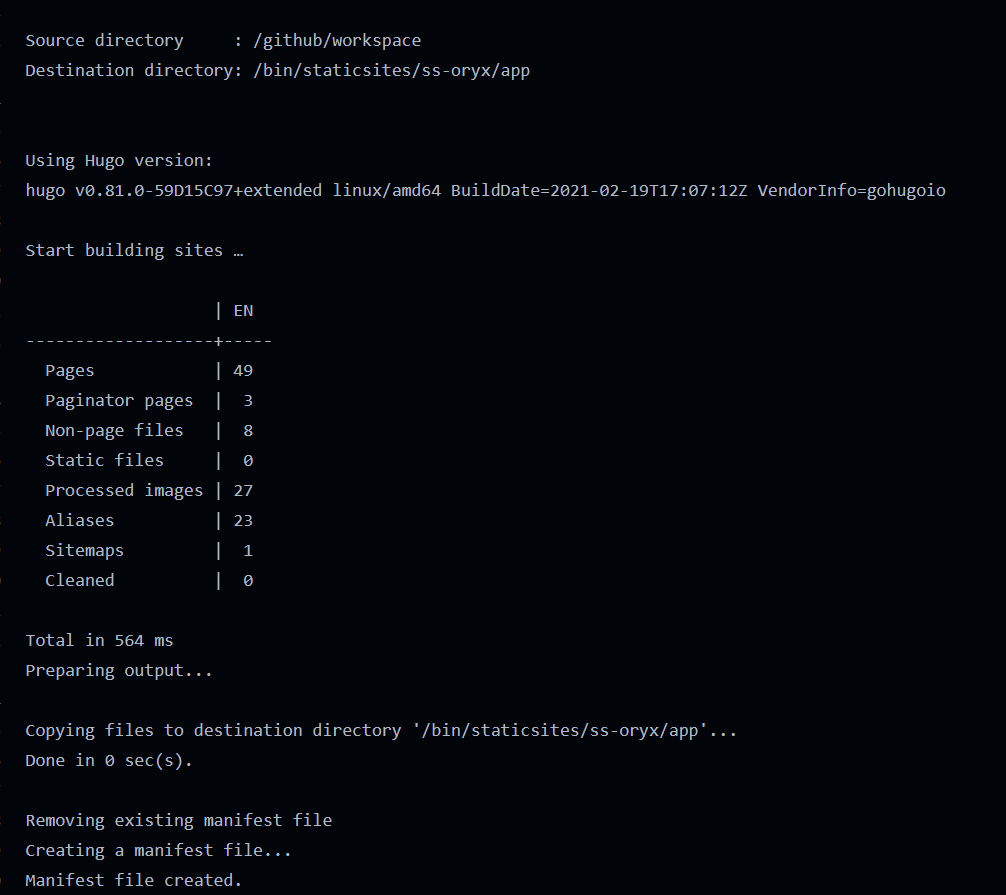Click the 'Using Hugo version:' line
Viewport: 1006px width, 895px height.
(x=119, y=161)
